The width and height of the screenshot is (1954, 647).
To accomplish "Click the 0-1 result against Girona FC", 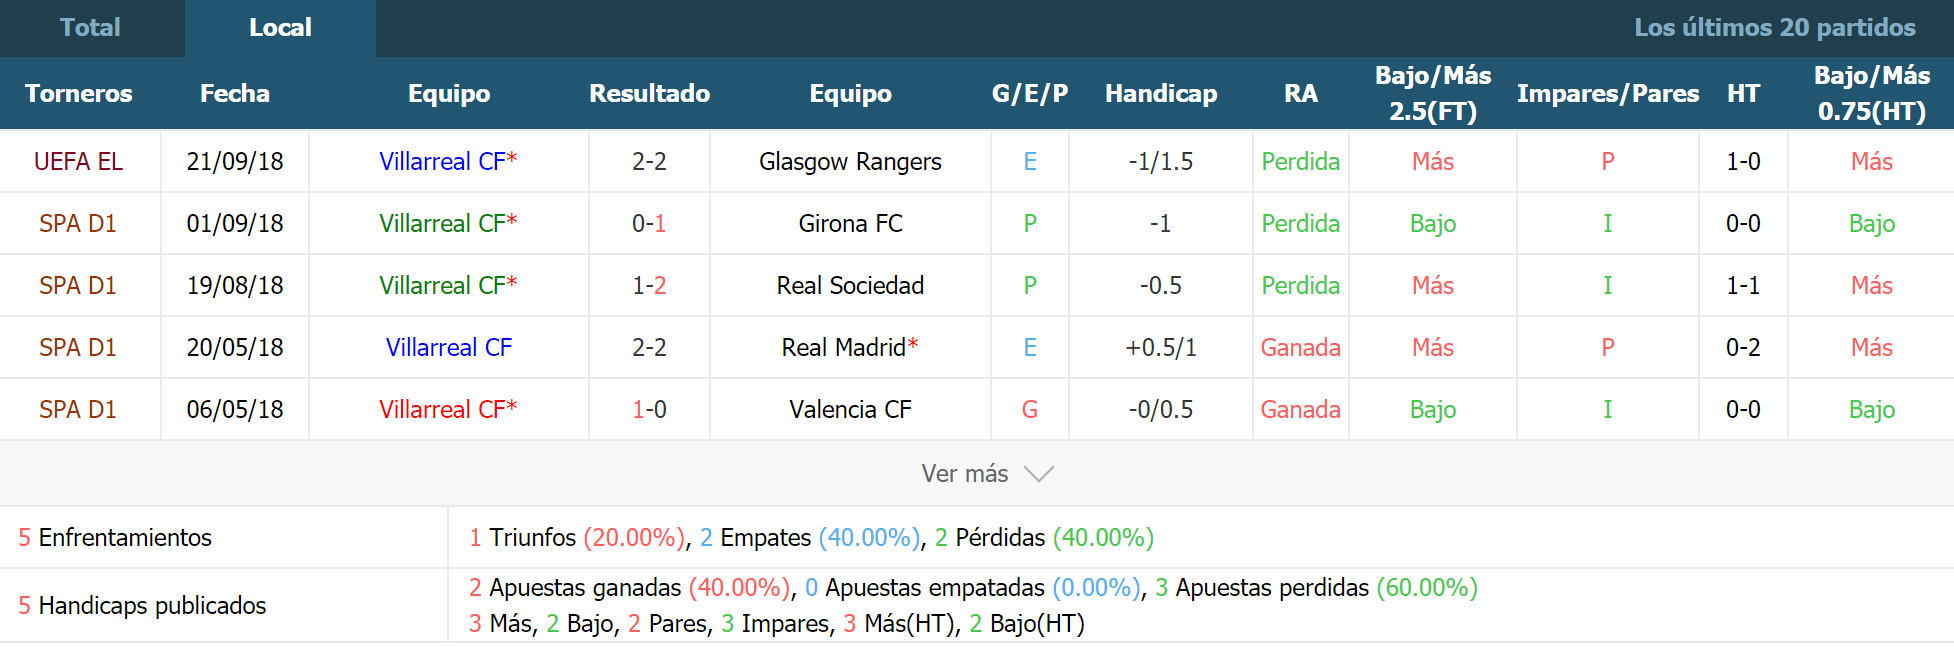I will pyautogui.click(x=649, y=224).
